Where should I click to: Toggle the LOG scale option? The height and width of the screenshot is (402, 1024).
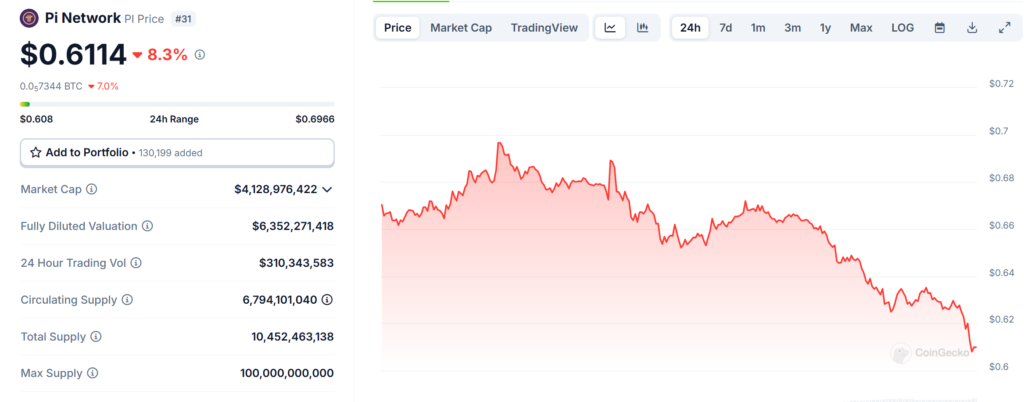click(x=902, y=27)
